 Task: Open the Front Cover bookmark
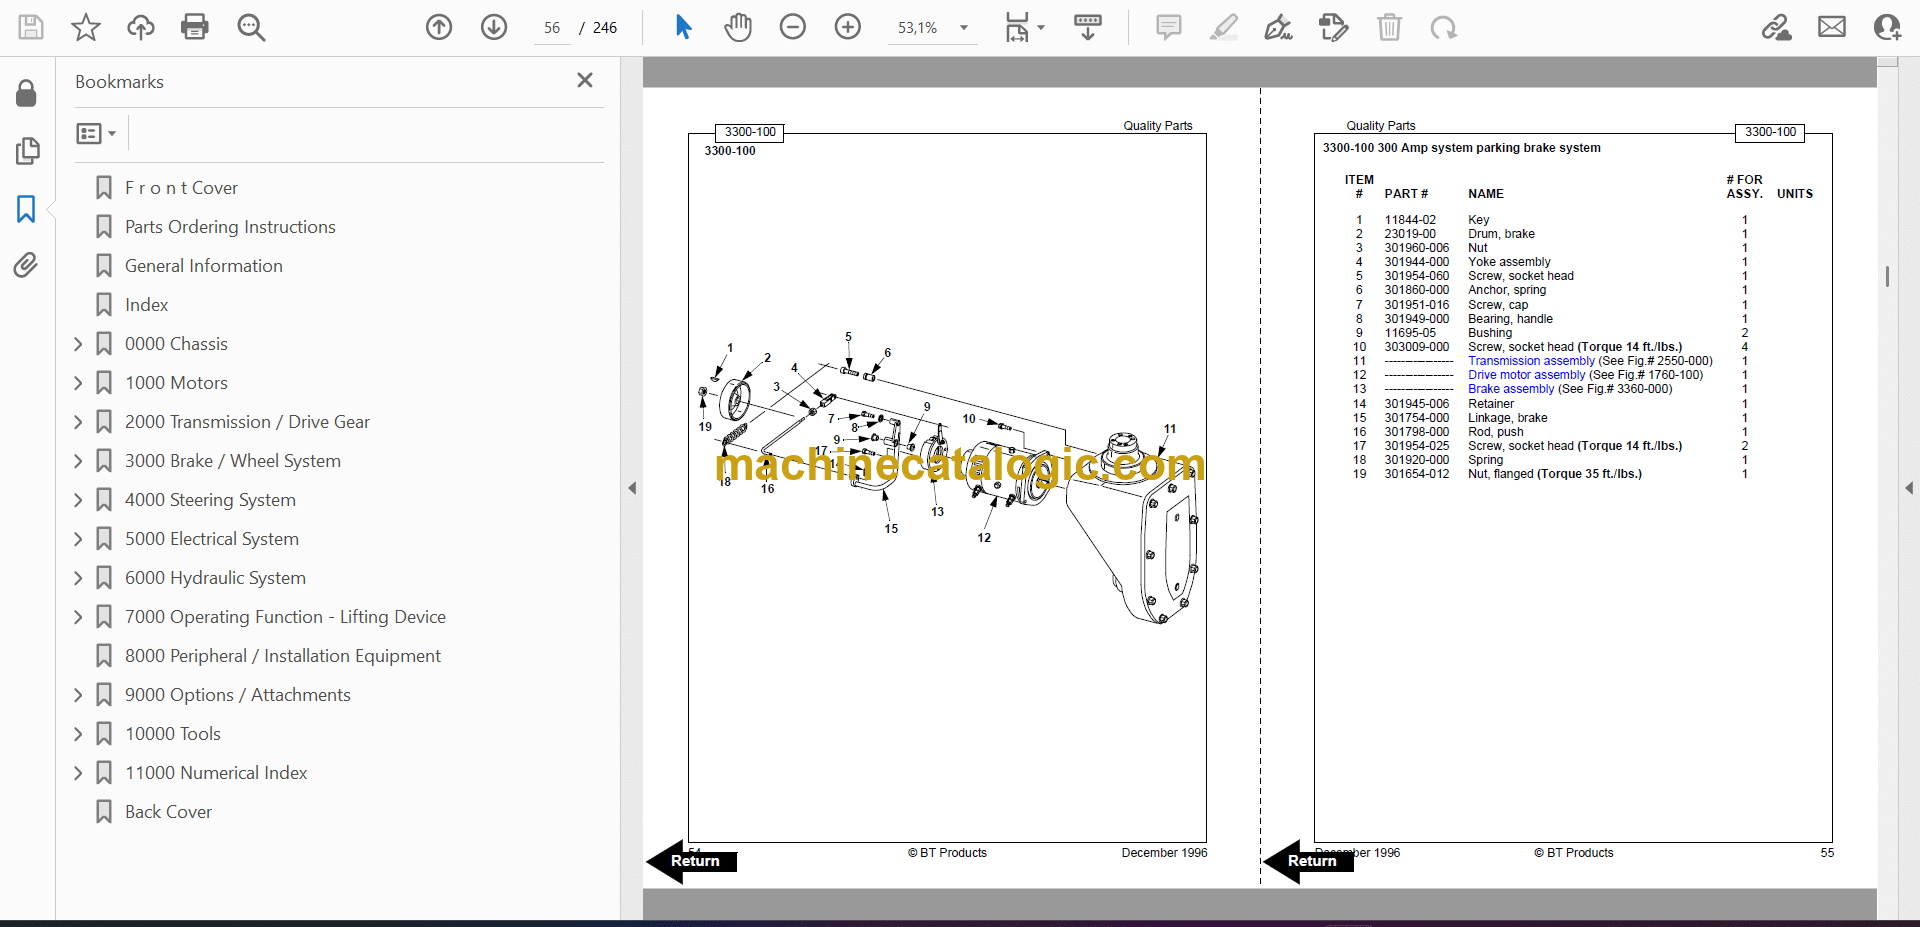[x=181, y=188]
